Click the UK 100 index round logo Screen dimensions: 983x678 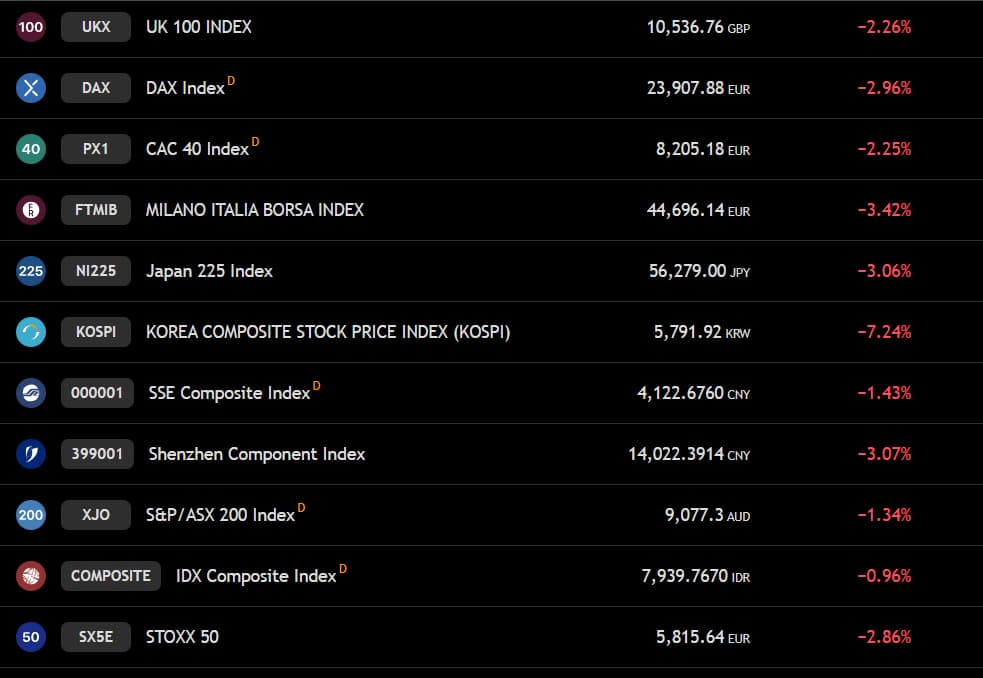31,27
